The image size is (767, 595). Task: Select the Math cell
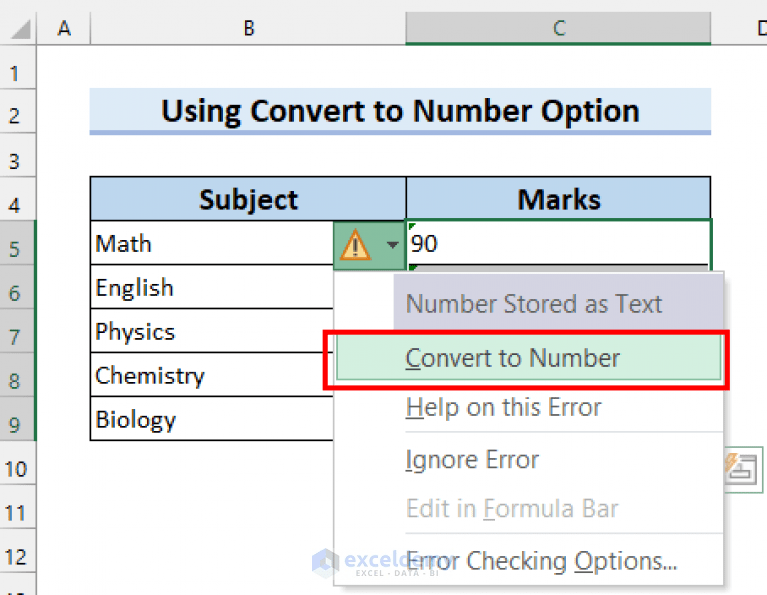(212, 243)
